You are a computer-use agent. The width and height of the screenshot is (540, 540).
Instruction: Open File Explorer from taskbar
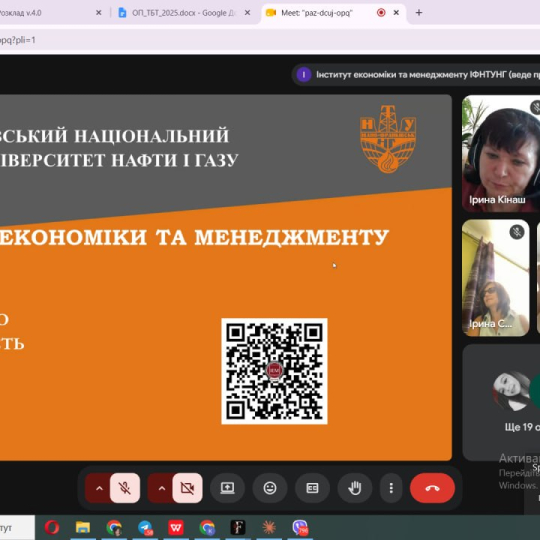click(83, 527)
